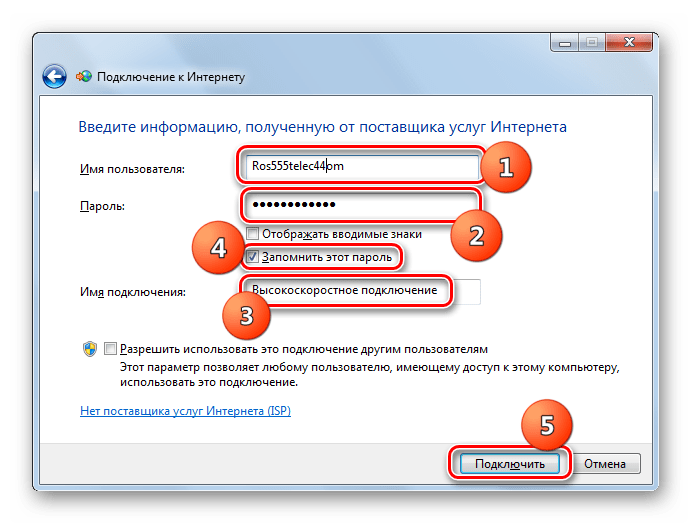The image size is (692, 524).
Task: Click the 'Пароль:' label
Action: 102,206
